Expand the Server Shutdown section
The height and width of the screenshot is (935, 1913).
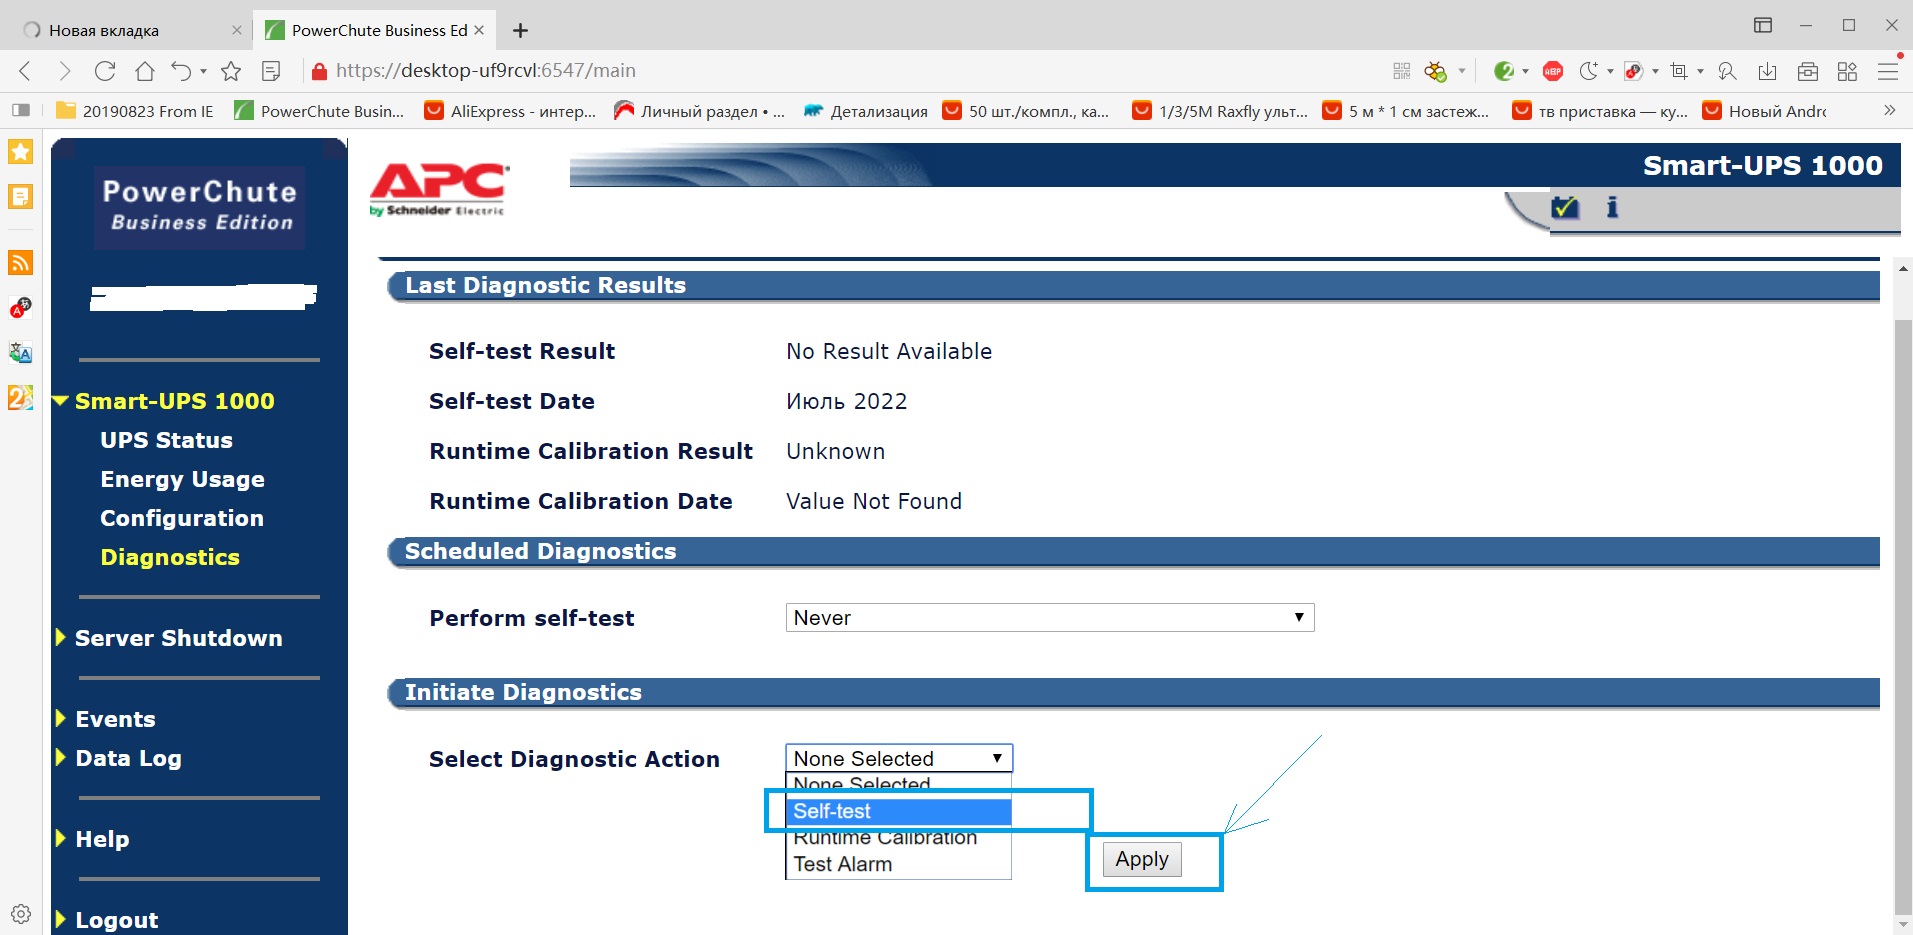pyautogui.click(x=61, y=638)
